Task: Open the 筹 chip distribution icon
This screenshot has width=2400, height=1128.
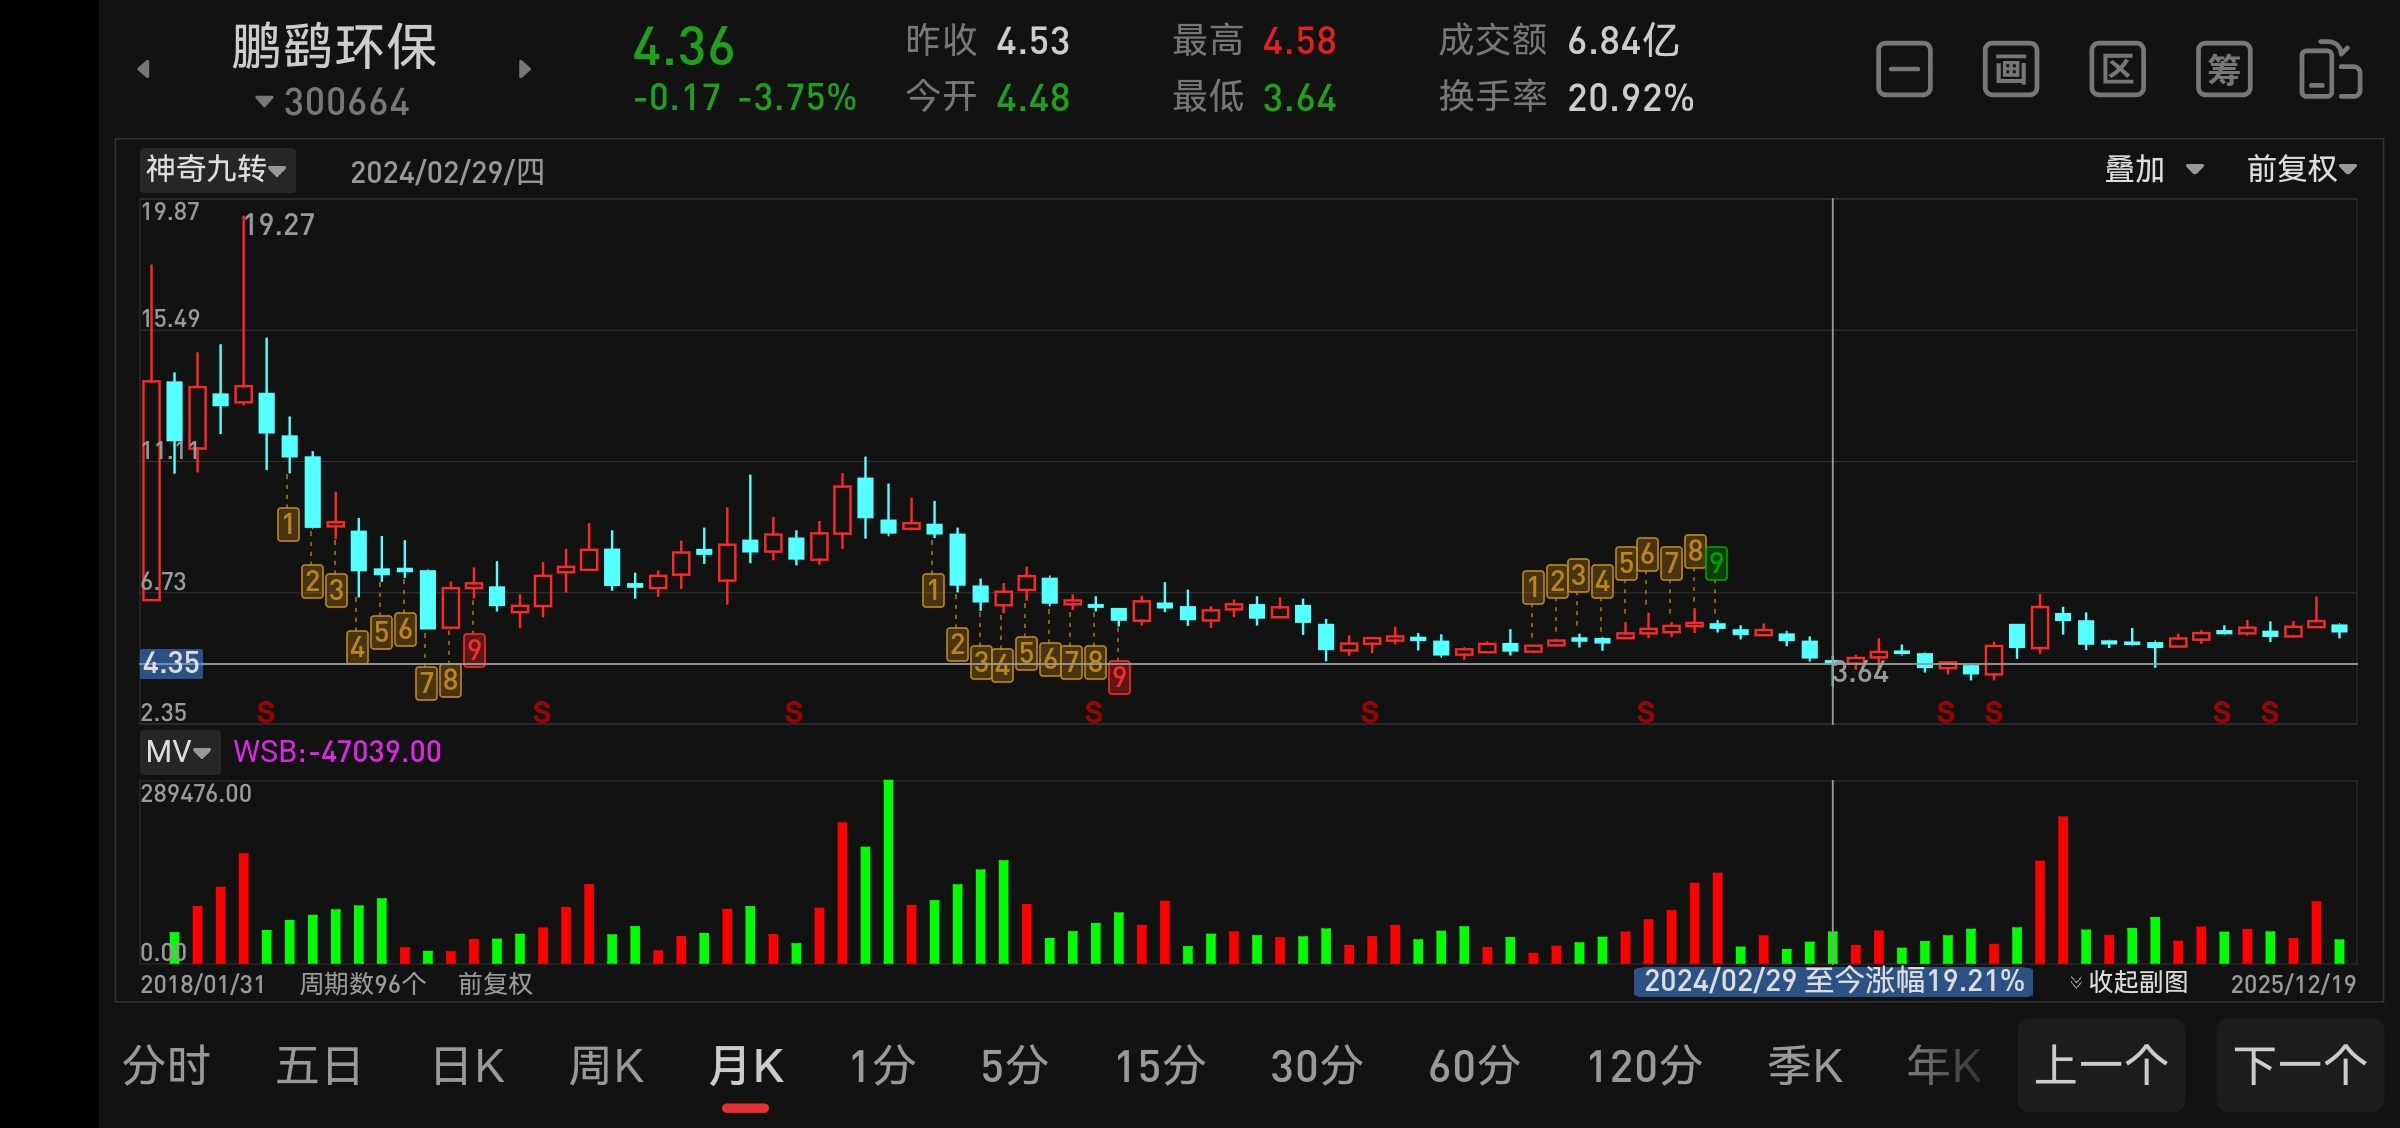Action: click(x=2224, y=70)
